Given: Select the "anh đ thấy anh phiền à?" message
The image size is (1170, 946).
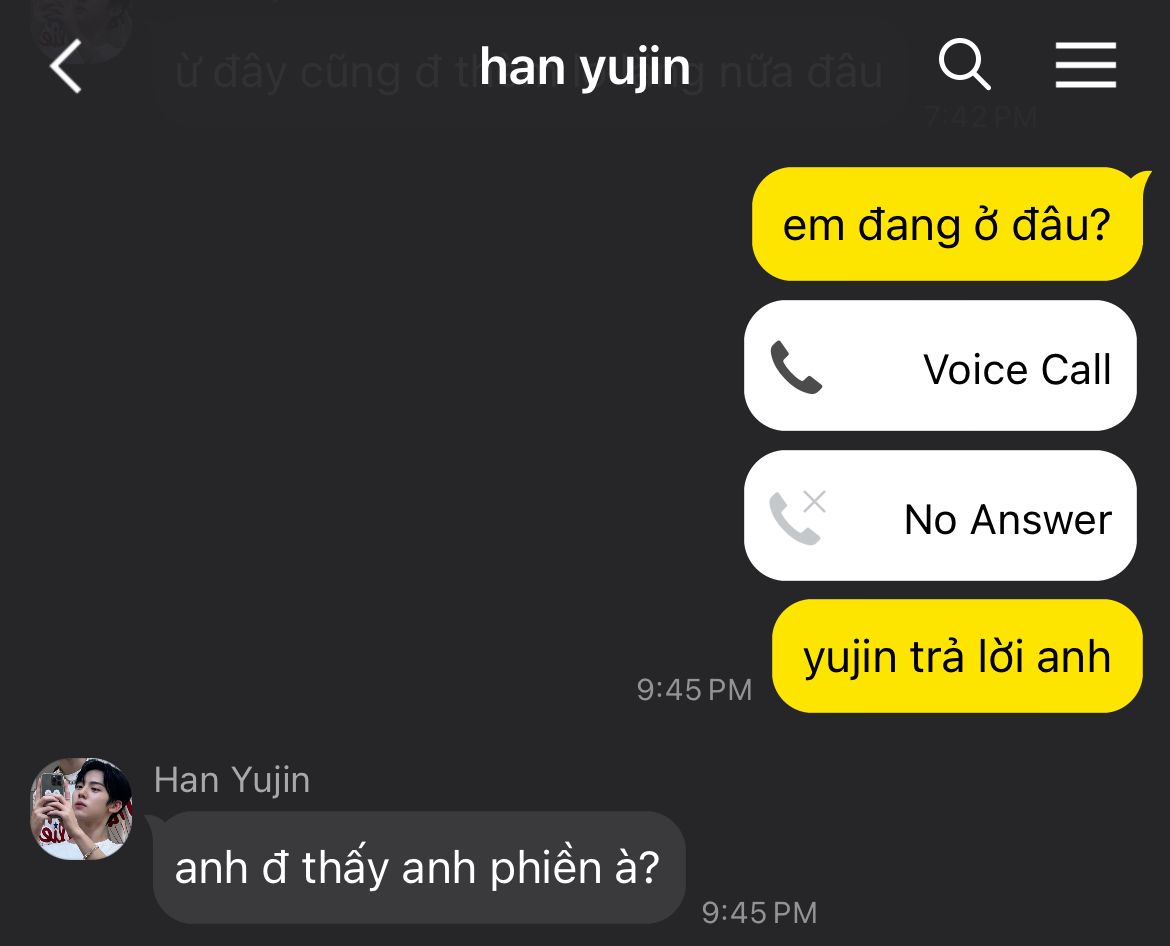Looking at the screenshot, I should 418,868.
